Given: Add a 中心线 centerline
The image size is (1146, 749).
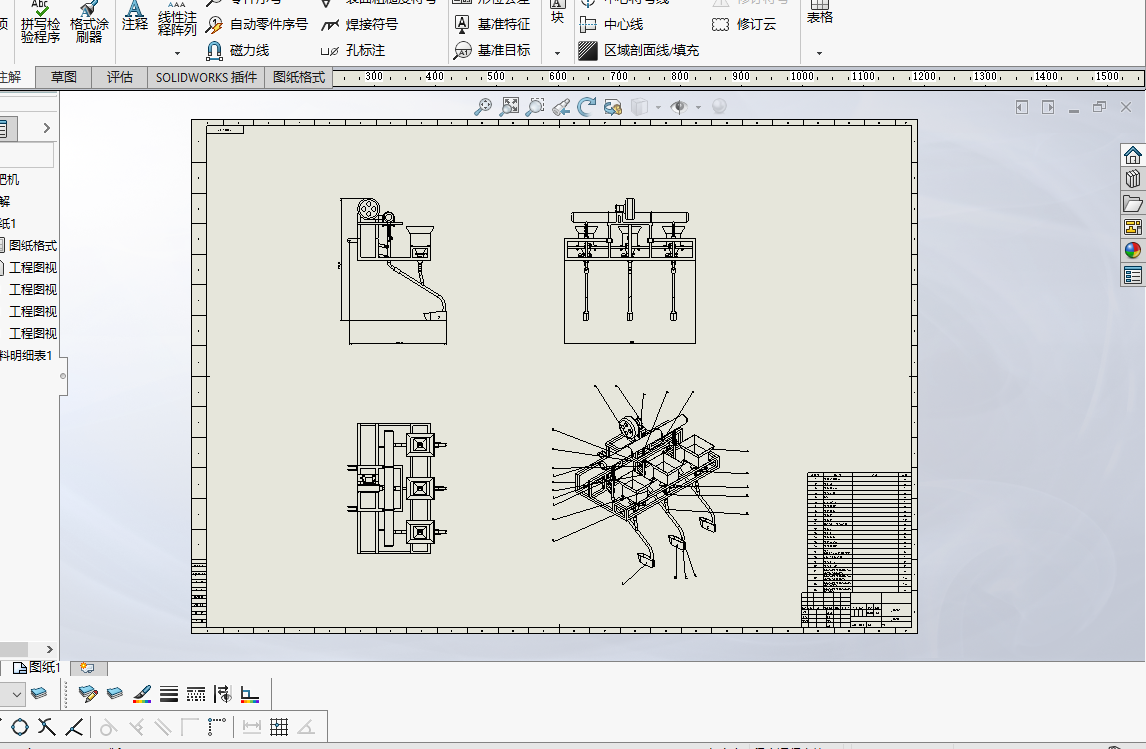Looking at the screenshot, I should click(611, 24).
